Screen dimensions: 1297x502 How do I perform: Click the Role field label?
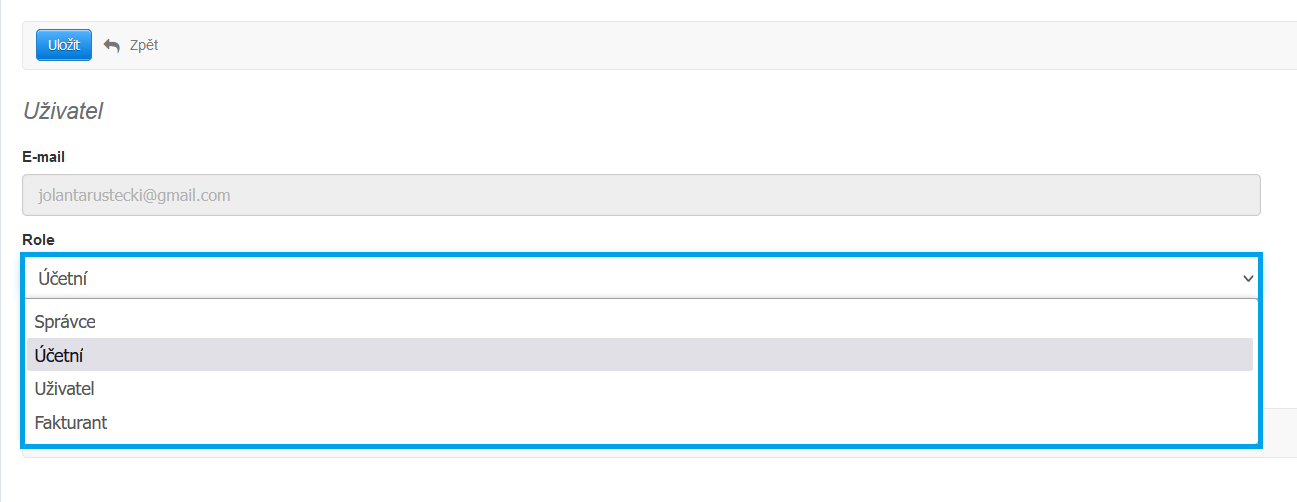[38, 240]
